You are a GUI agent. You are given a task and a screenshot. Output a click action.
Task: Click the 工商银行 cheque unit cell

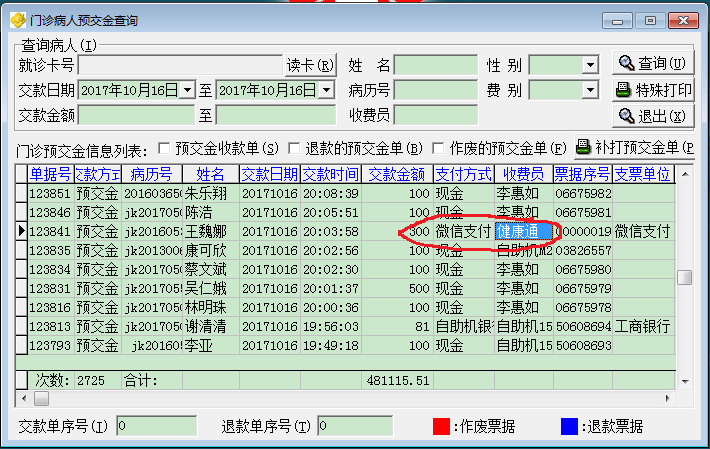(x=643, y=327)
